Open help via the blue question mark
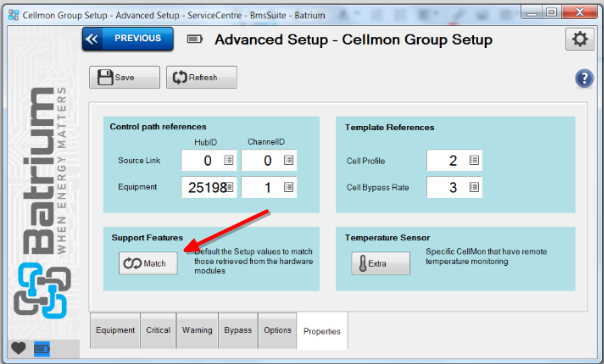Viewport: 604px width, 364px height. click(584, 79)
